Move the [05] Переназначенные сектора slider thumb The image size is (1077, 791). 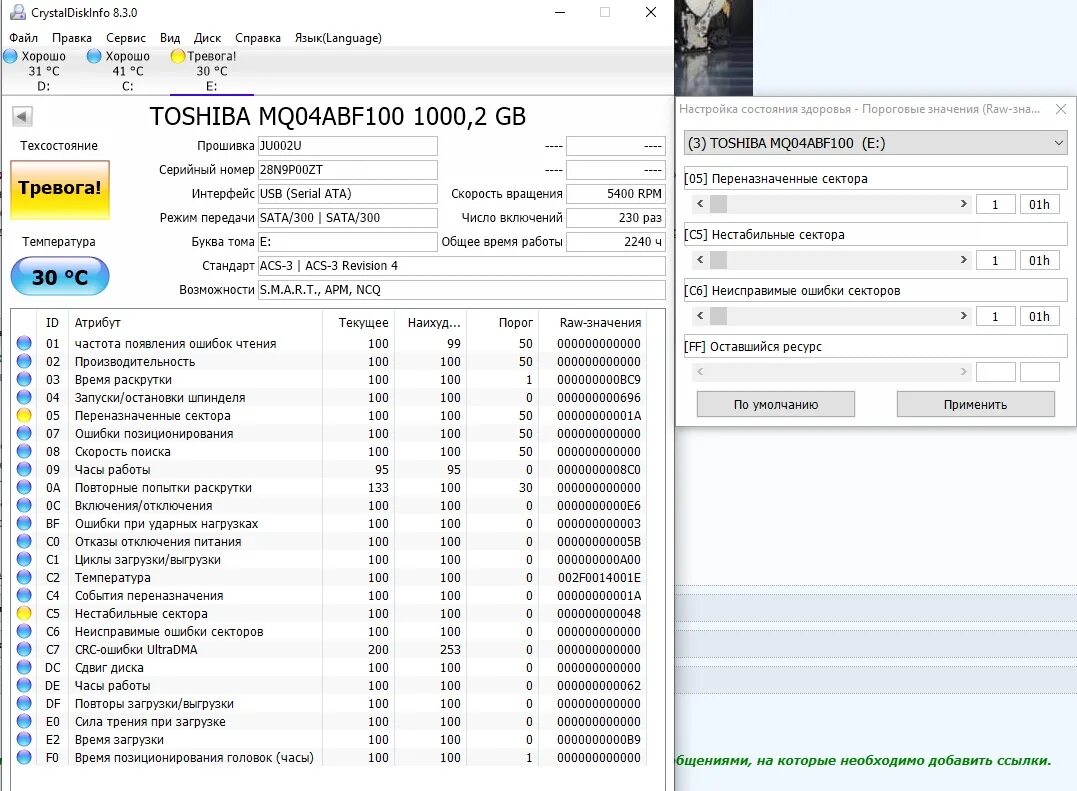tap(718, 204)
